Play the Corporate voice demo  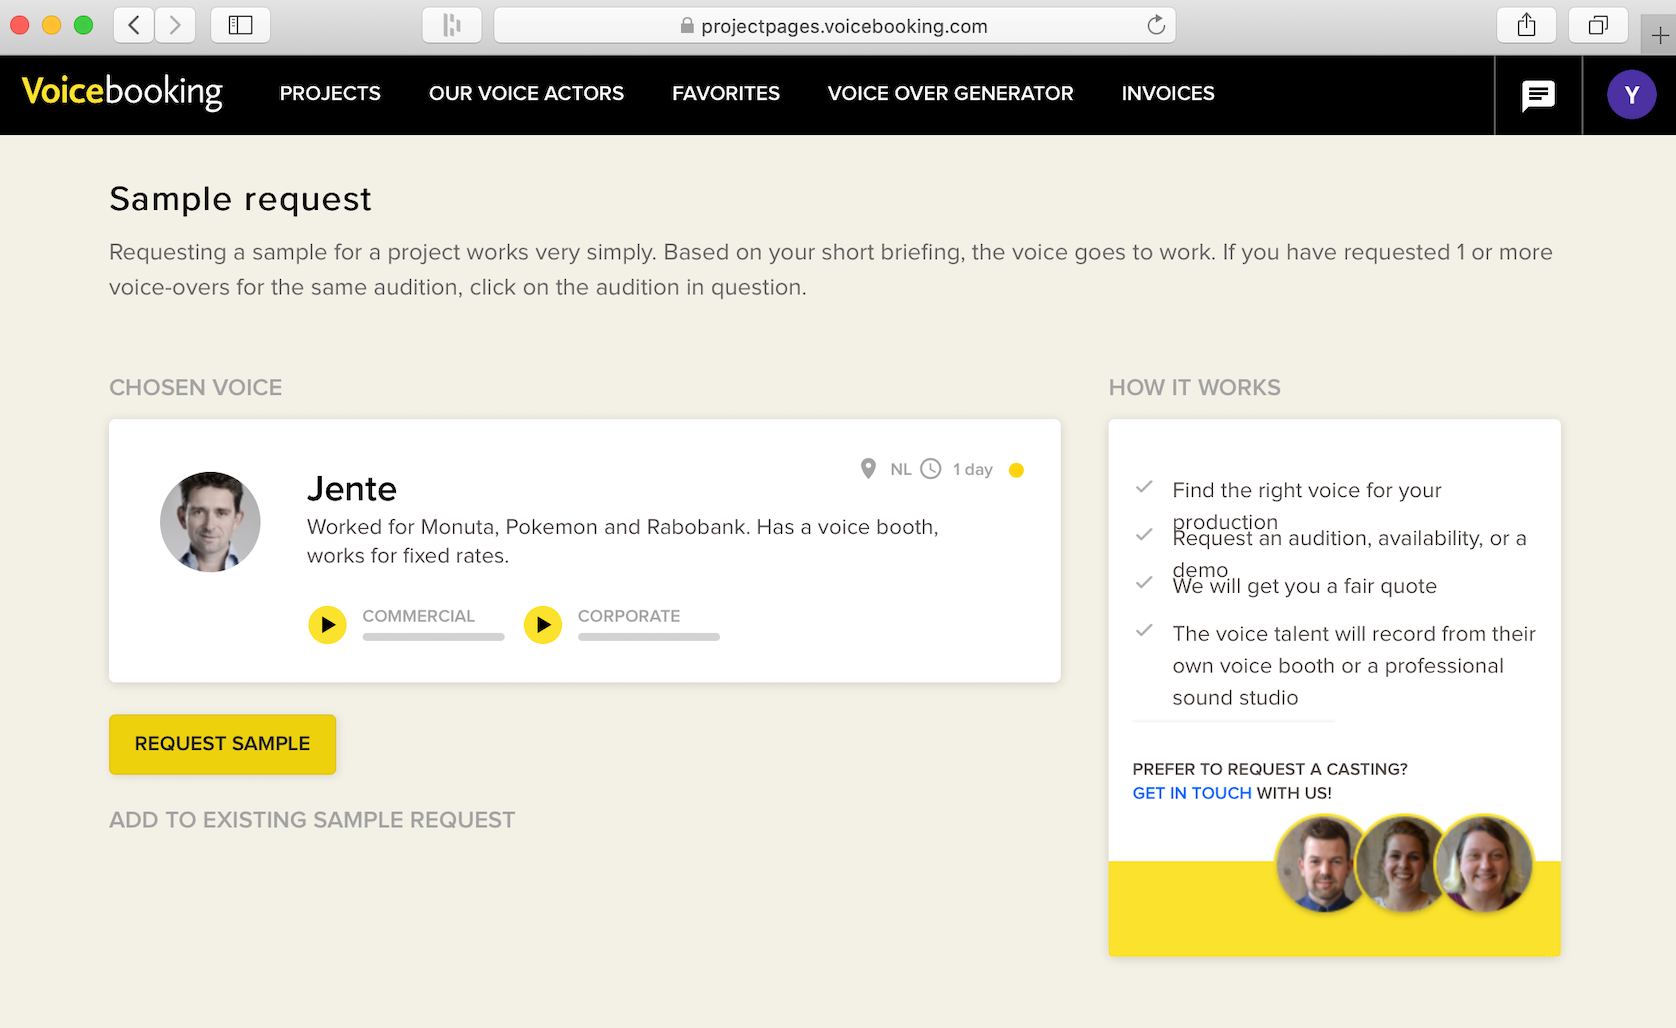(x=542, y=625)
